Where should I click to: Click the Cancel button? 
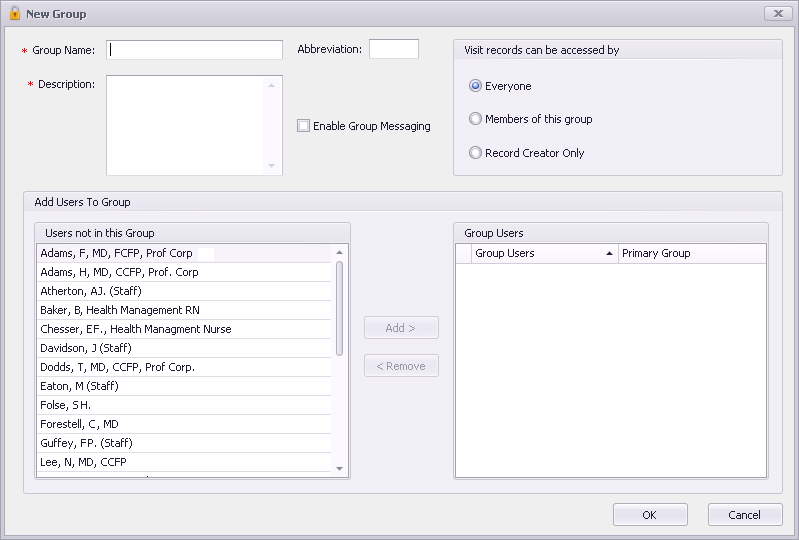745,515
